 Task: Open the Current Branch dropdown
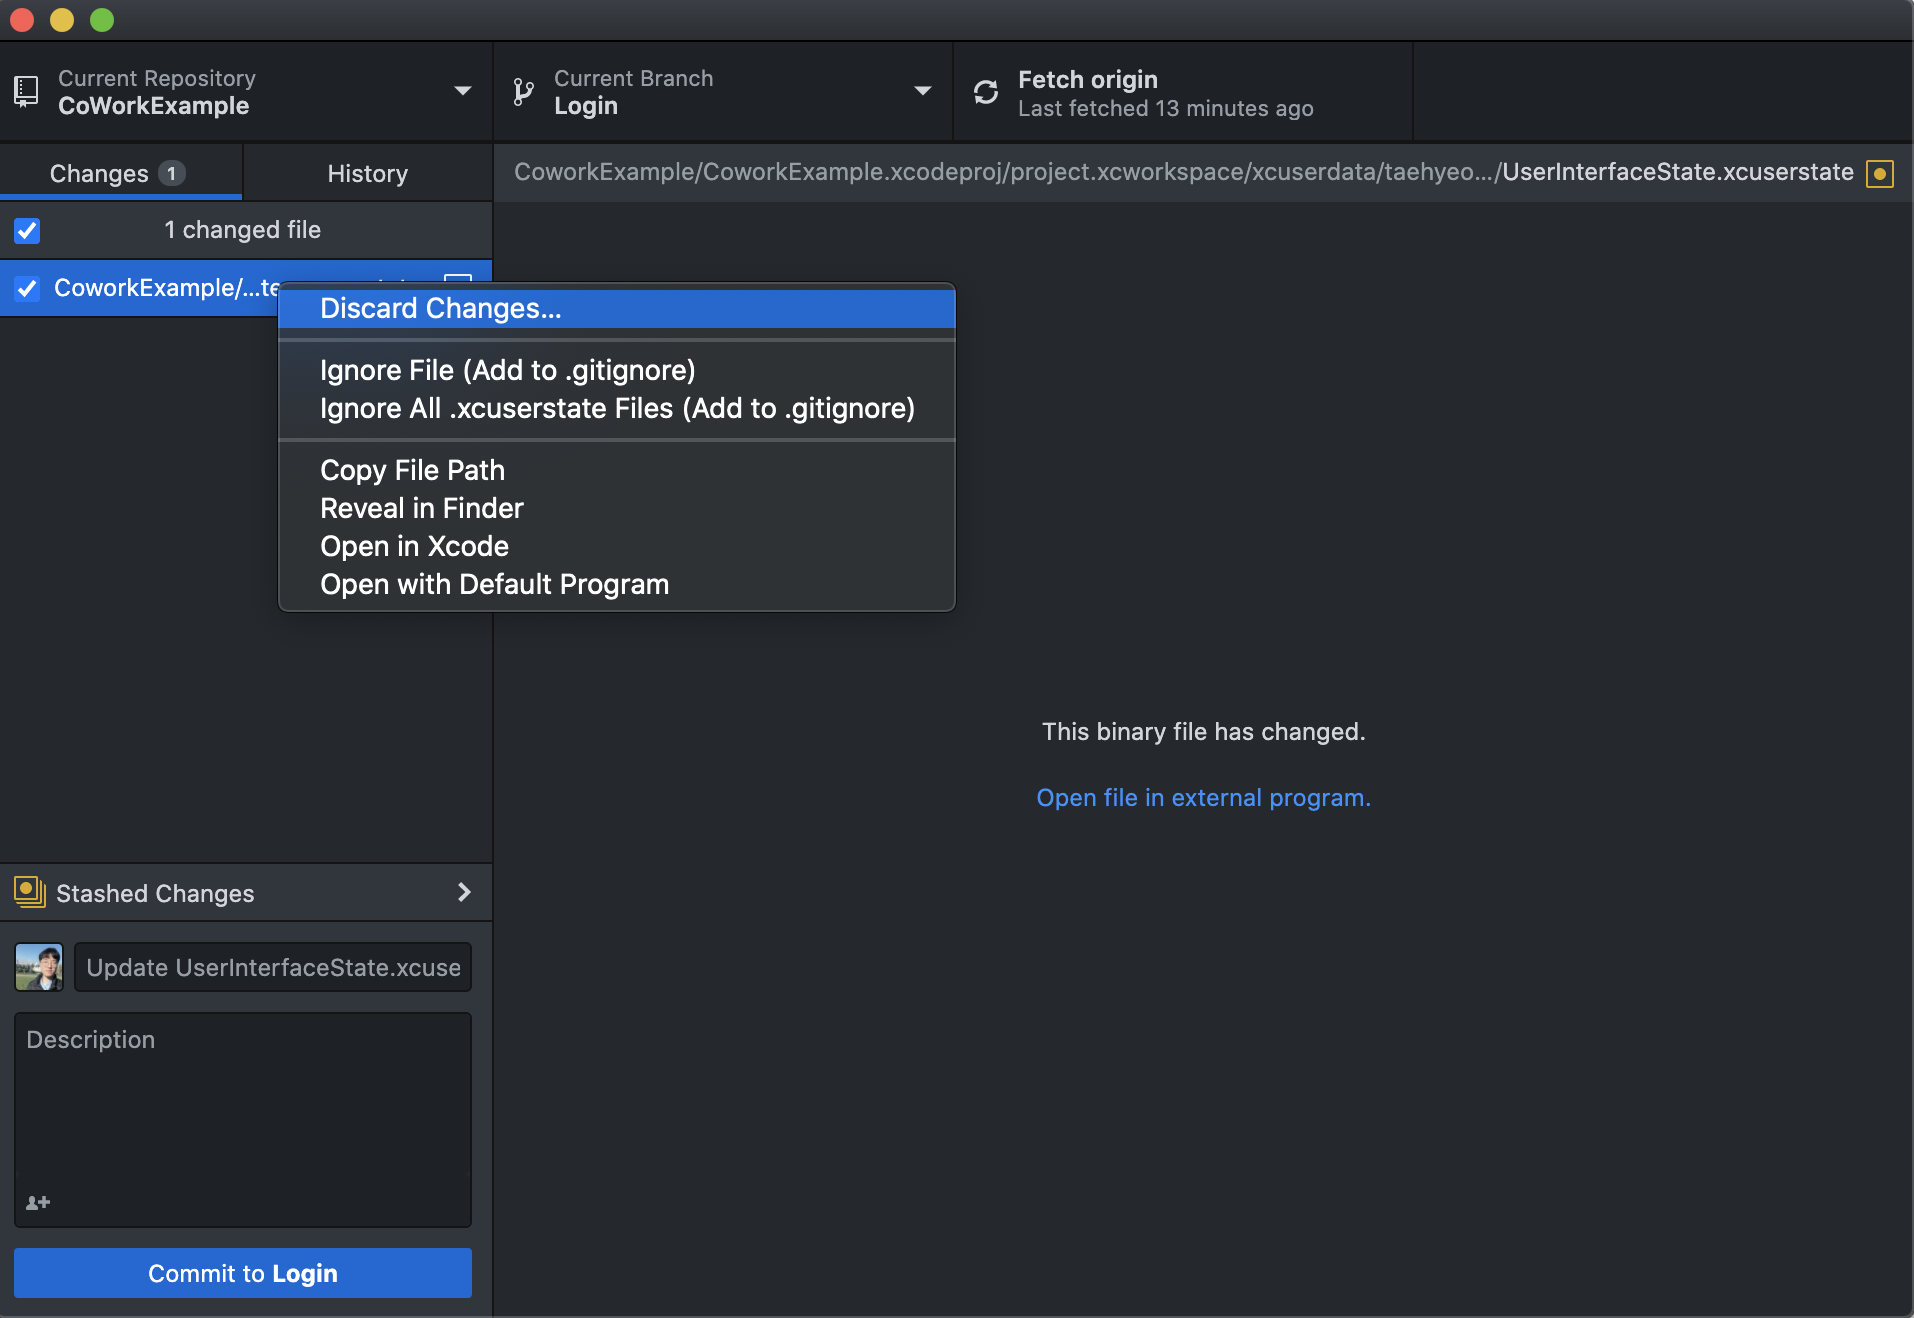723,92
